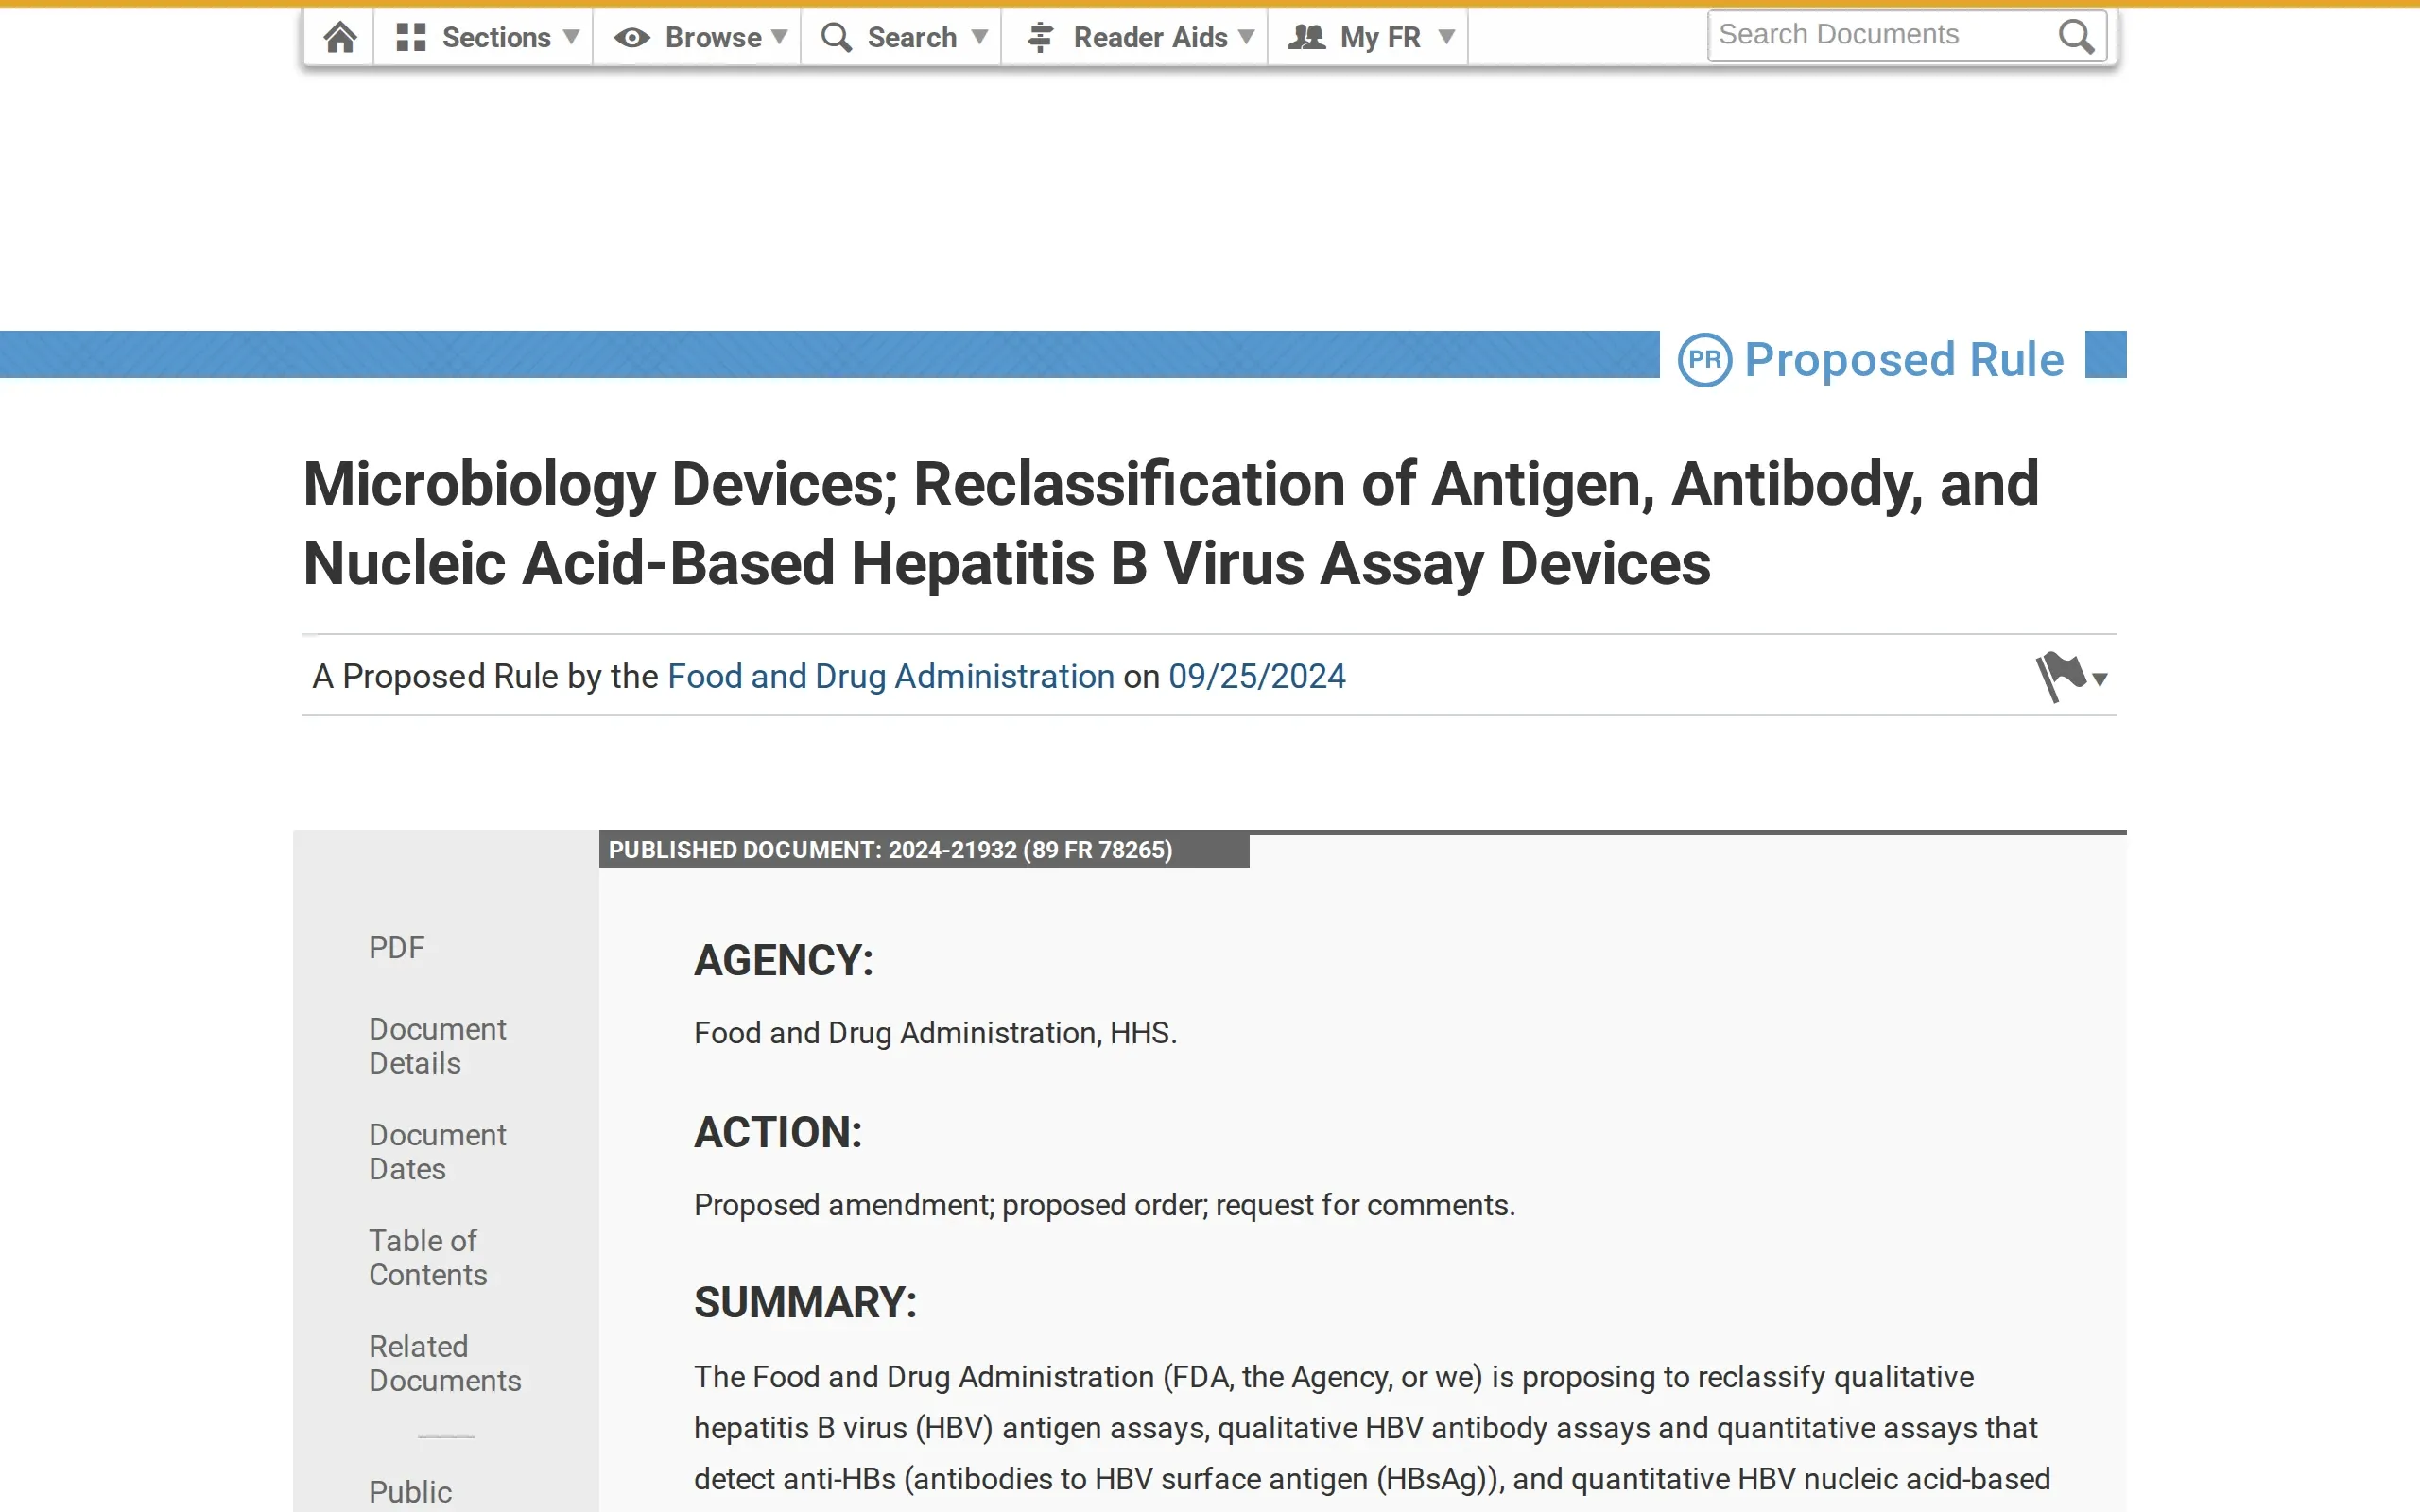Open the 09/25/2024 date link
Screen dimensions: 2420x1512
click(1257, 676)
